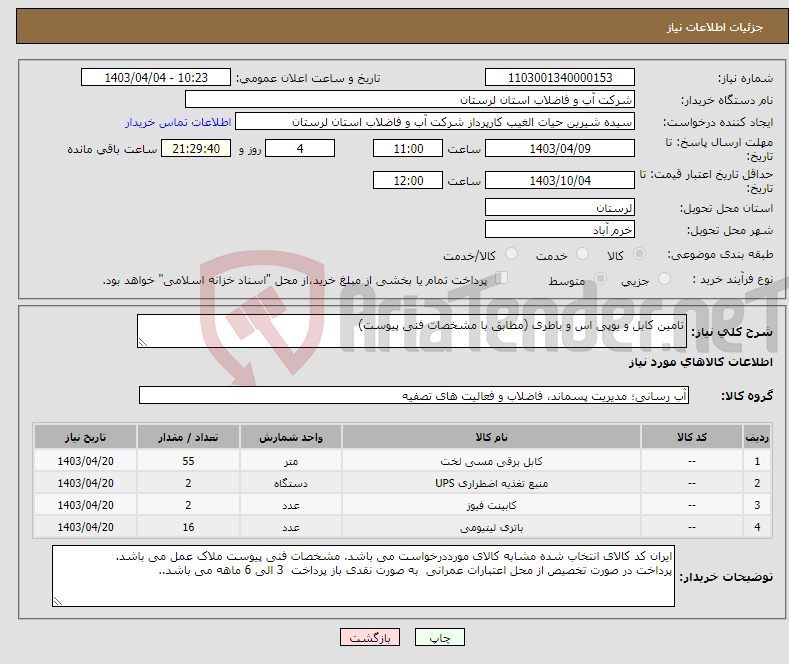The image size is (789, 664).
Task: Click the resize handle of buyer notes textarea
Action: pyautogui.click(x=58, y=601)
